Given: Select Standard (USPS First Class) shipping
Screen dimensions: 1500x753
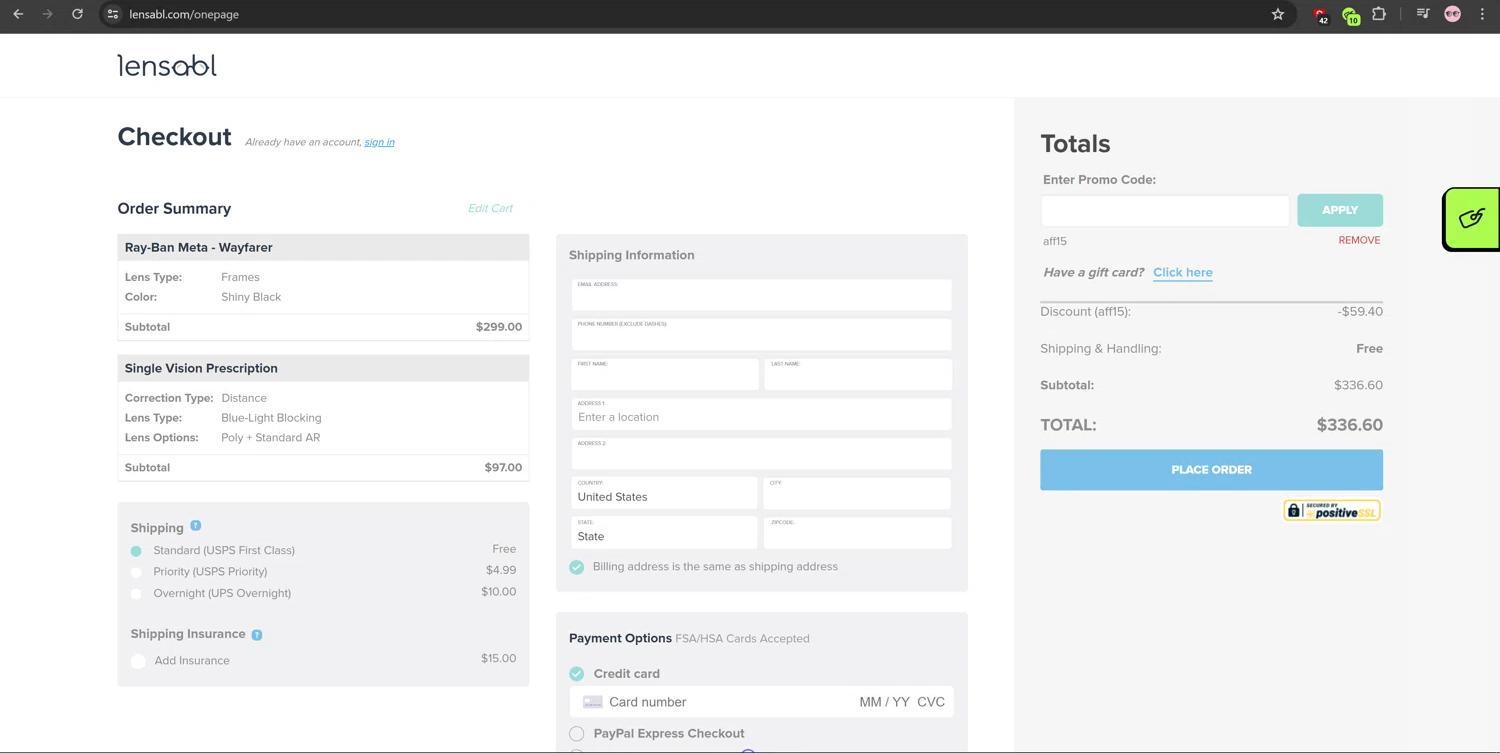Looking at the screenshot, I should [136, 551].
